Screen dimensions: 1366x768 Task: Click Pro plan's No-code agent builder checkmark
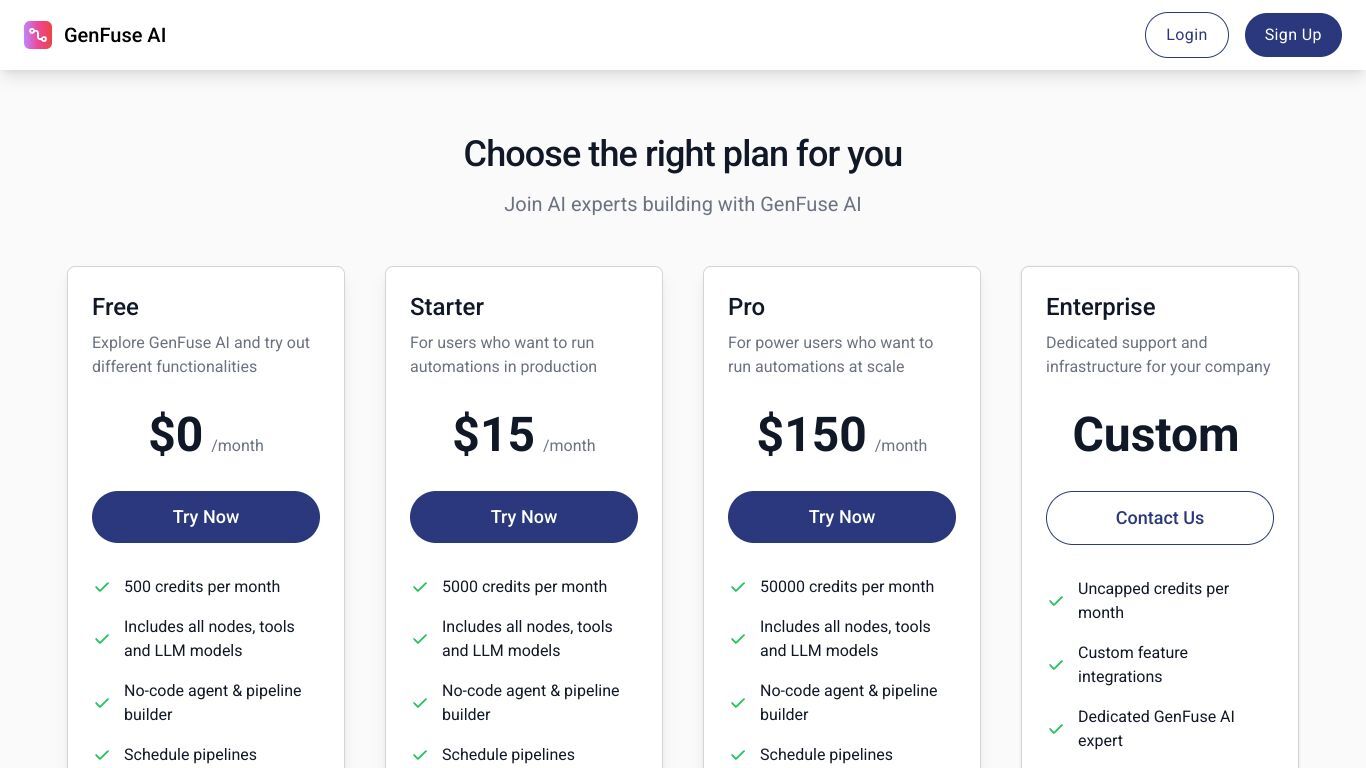pyautogui.click(x=738, y=703)
